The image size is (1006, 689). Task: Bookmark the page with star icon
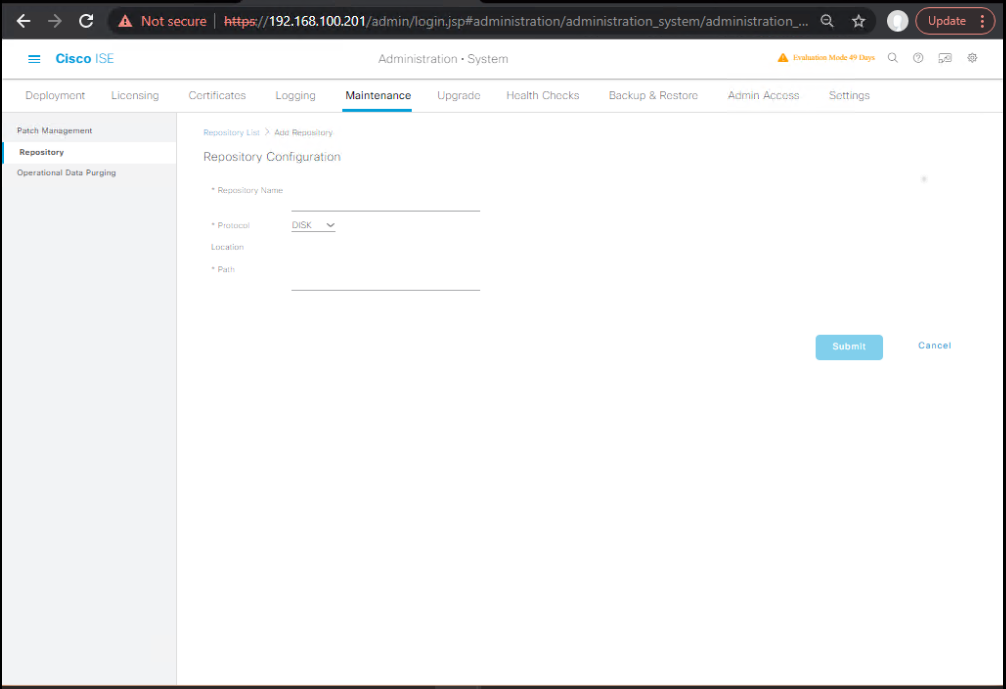858,21
